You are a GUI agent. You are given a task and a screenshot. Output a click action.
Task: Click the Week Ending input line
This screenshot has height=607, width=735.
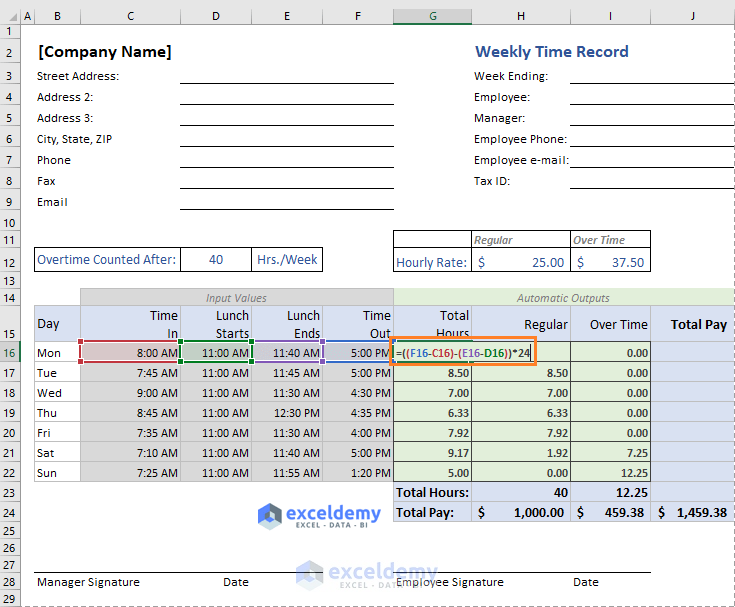(x=652, y=76)
